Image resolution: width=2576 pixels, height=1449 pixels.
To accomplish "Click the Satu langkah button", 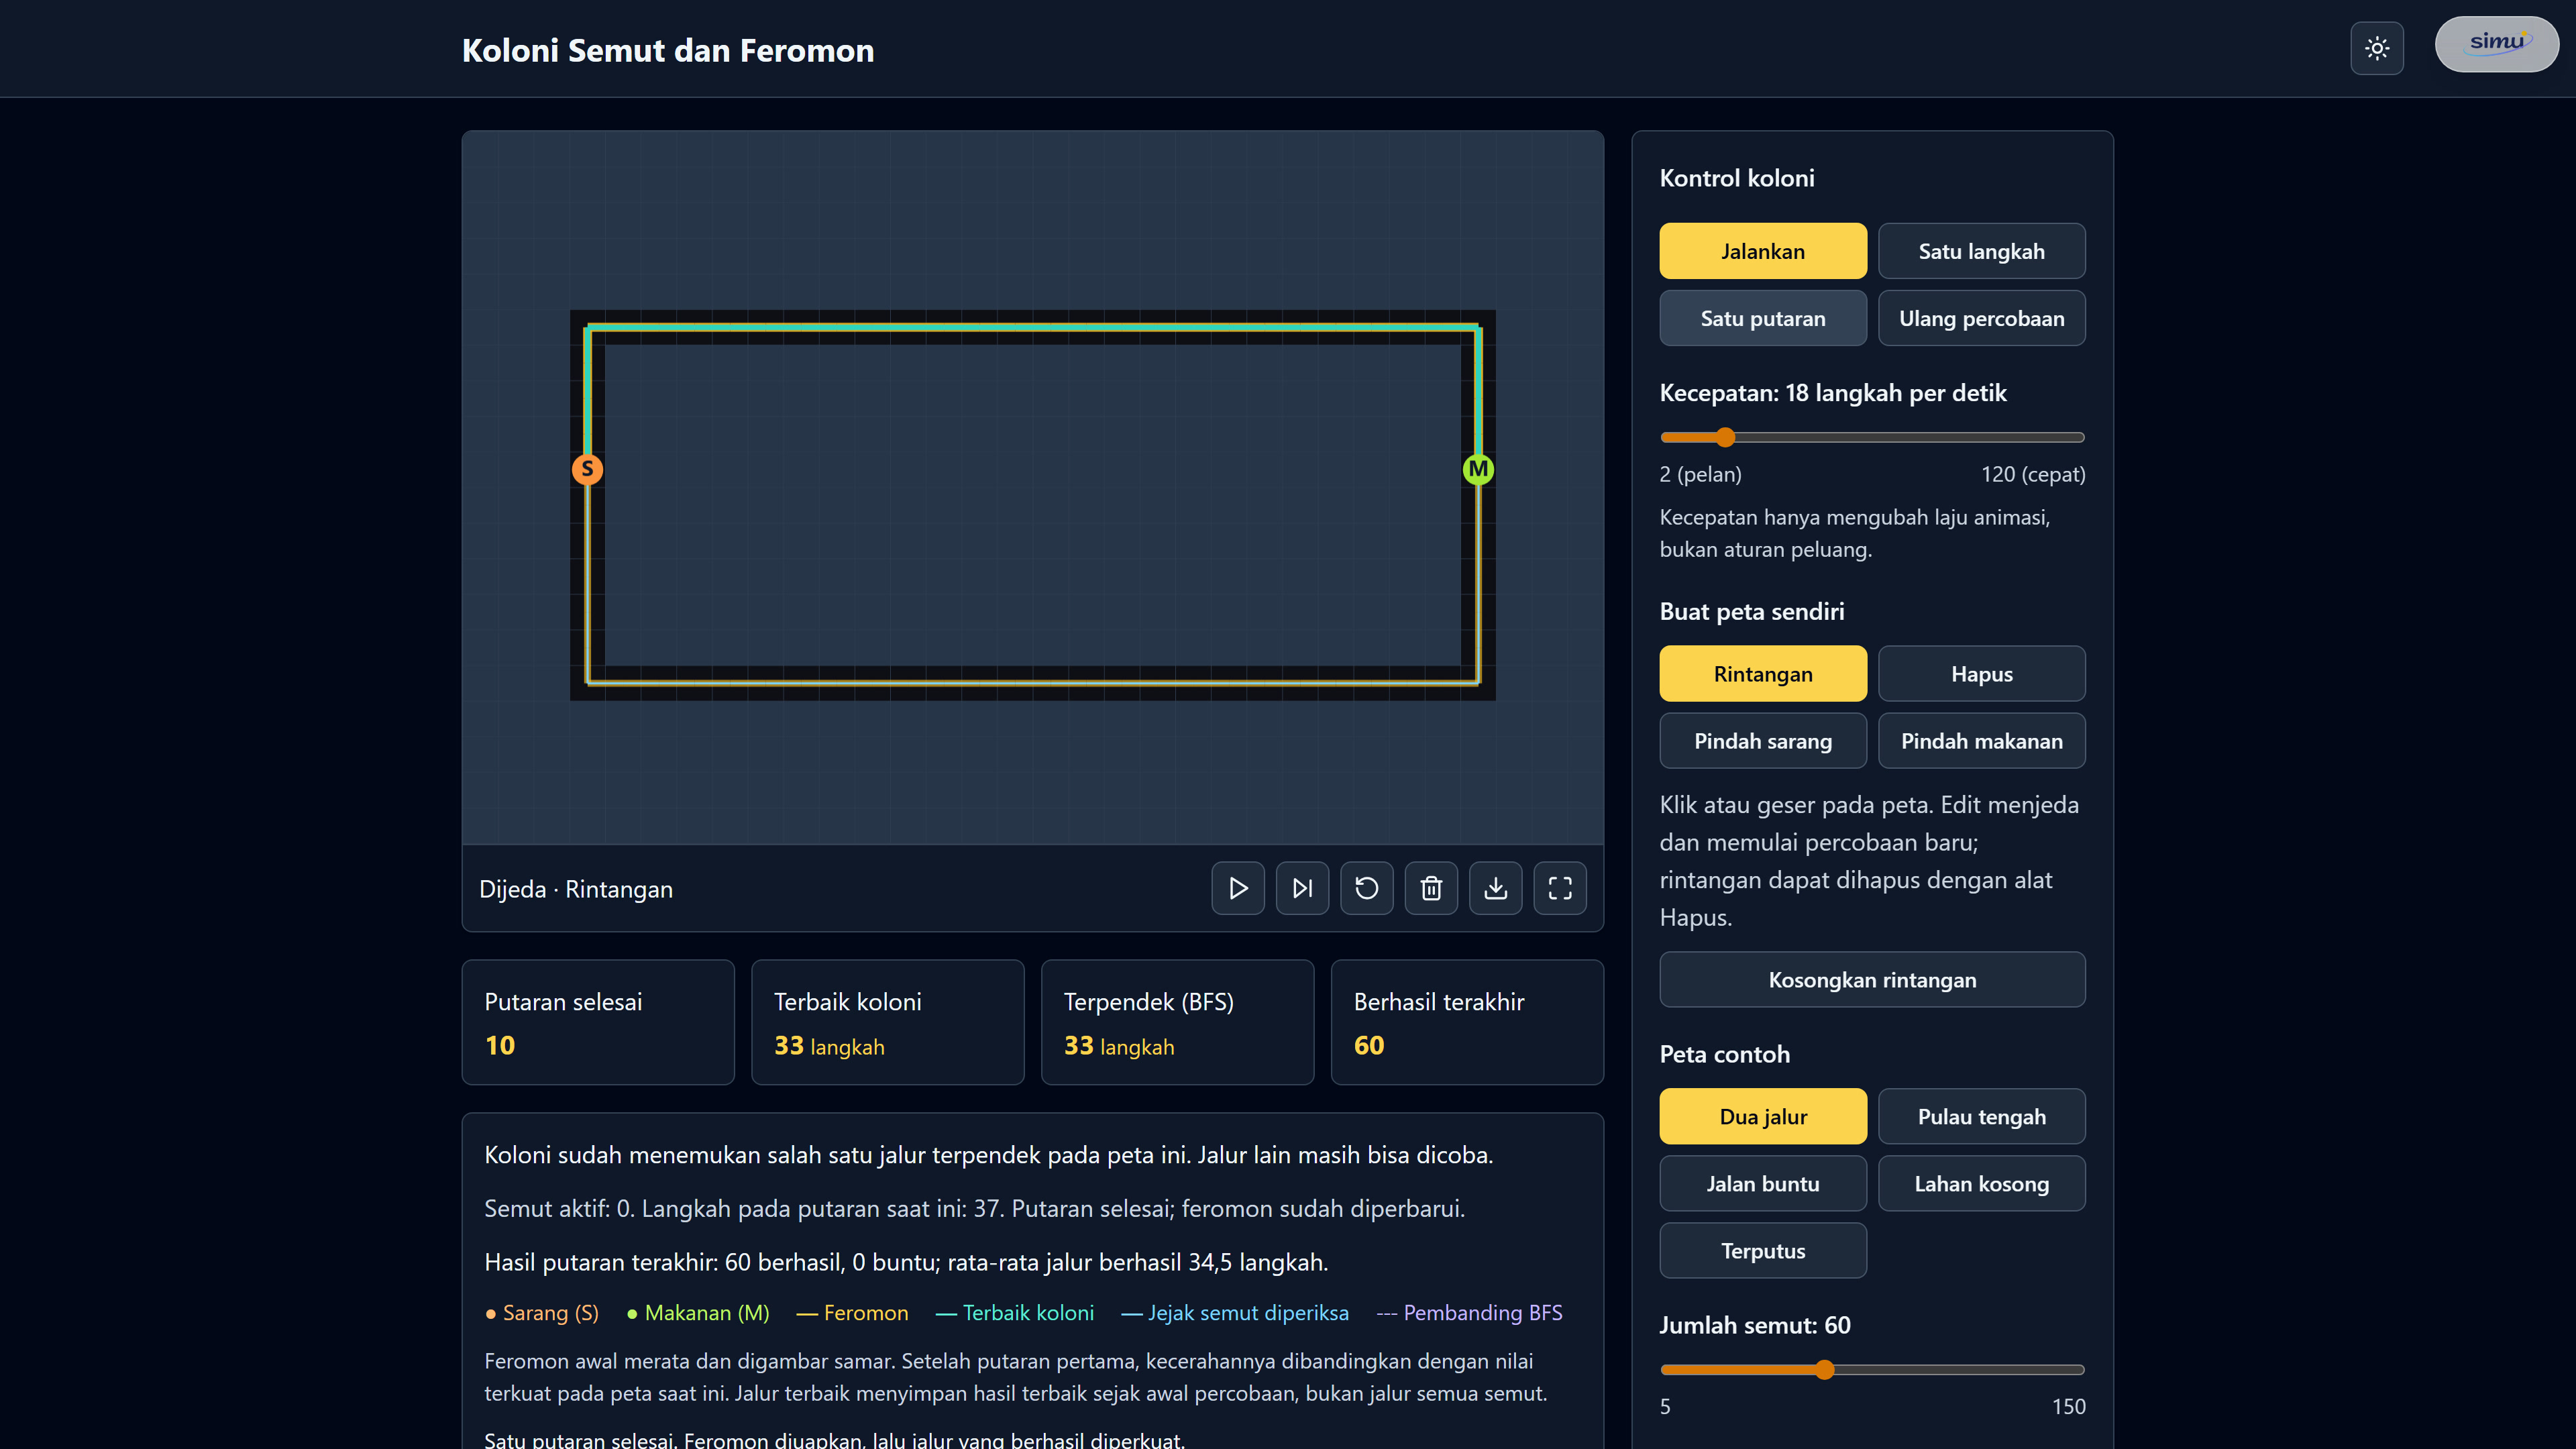I will (x=1981, y=251).
